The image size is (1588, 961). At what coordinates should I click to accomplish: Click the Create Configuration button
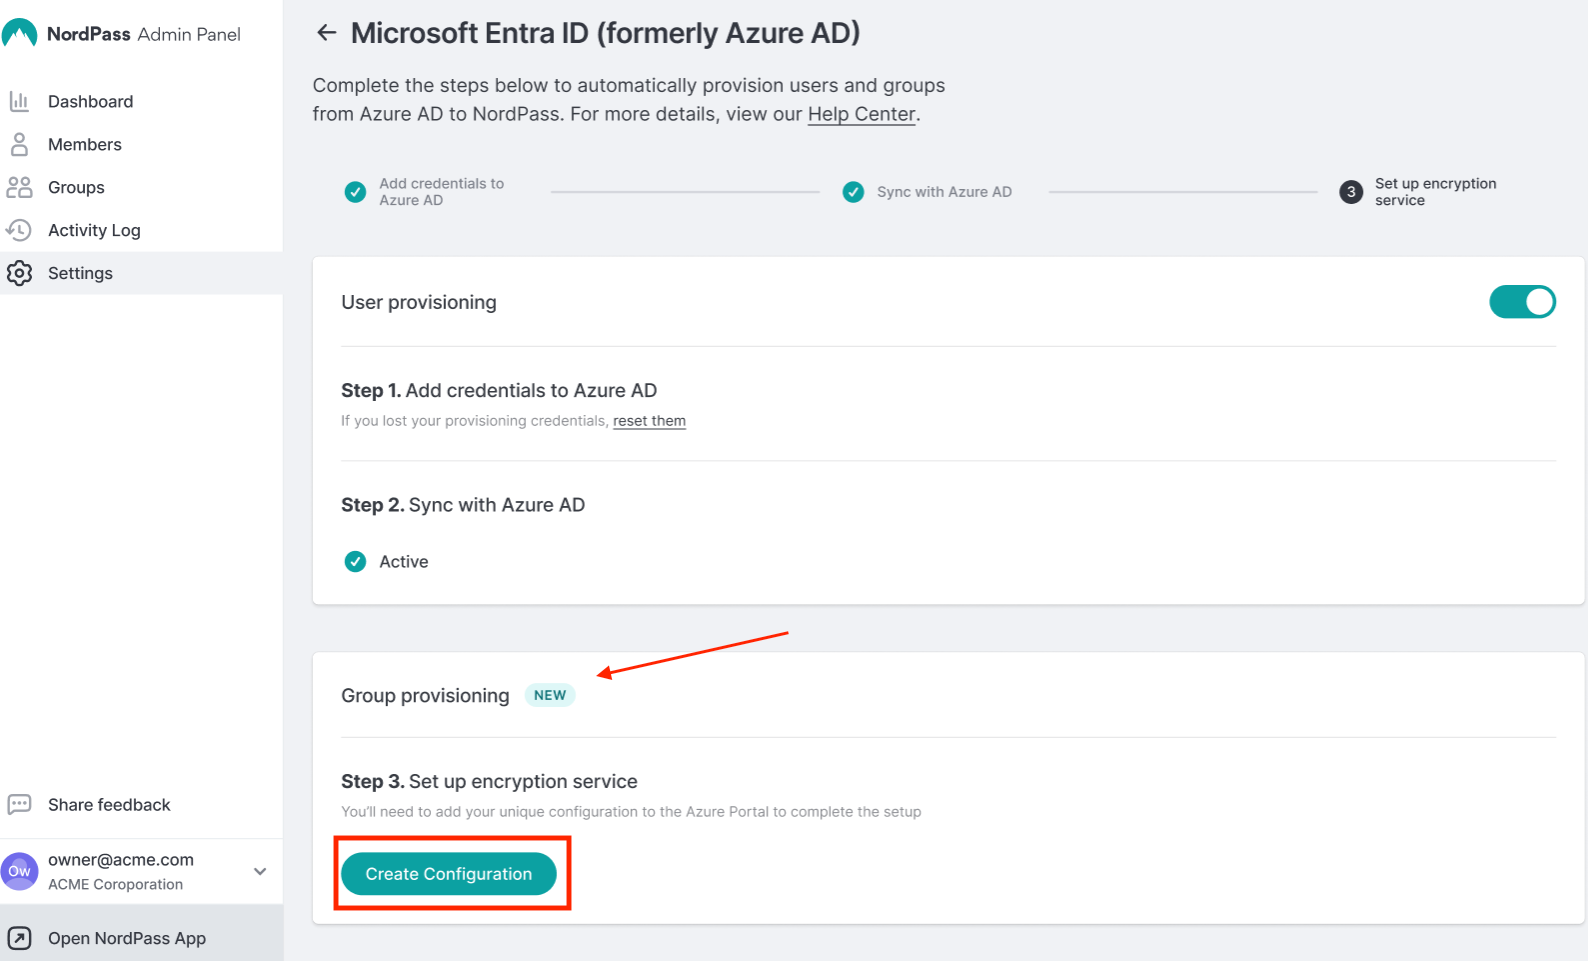(x=449, y=874)
